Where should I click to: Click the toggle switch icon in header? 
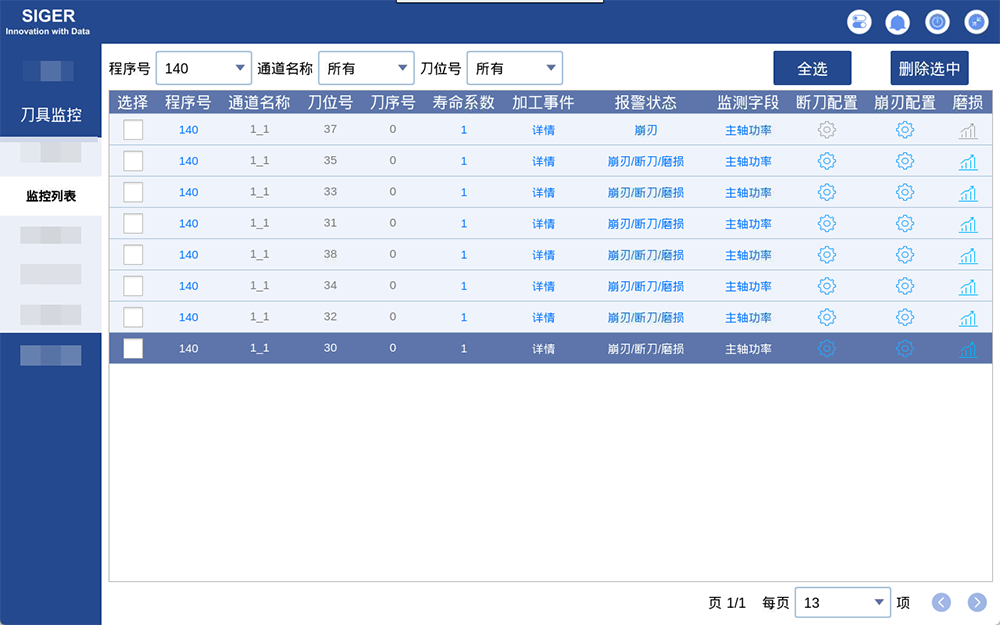point(859,22)
